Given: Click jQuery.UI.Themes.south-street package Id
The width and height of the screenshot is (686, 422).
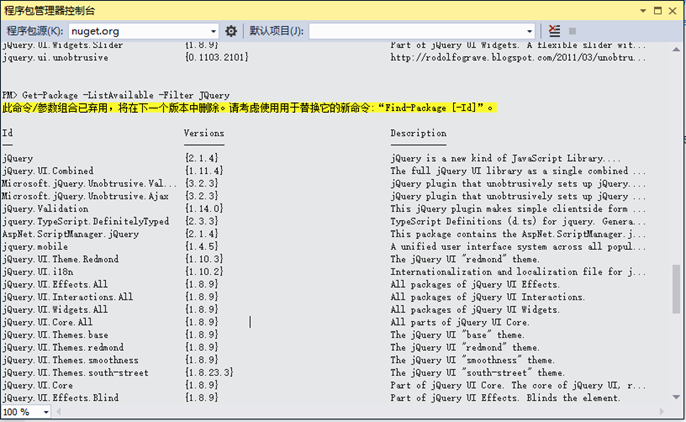Looking at the screenshot, I should [75, 373].
